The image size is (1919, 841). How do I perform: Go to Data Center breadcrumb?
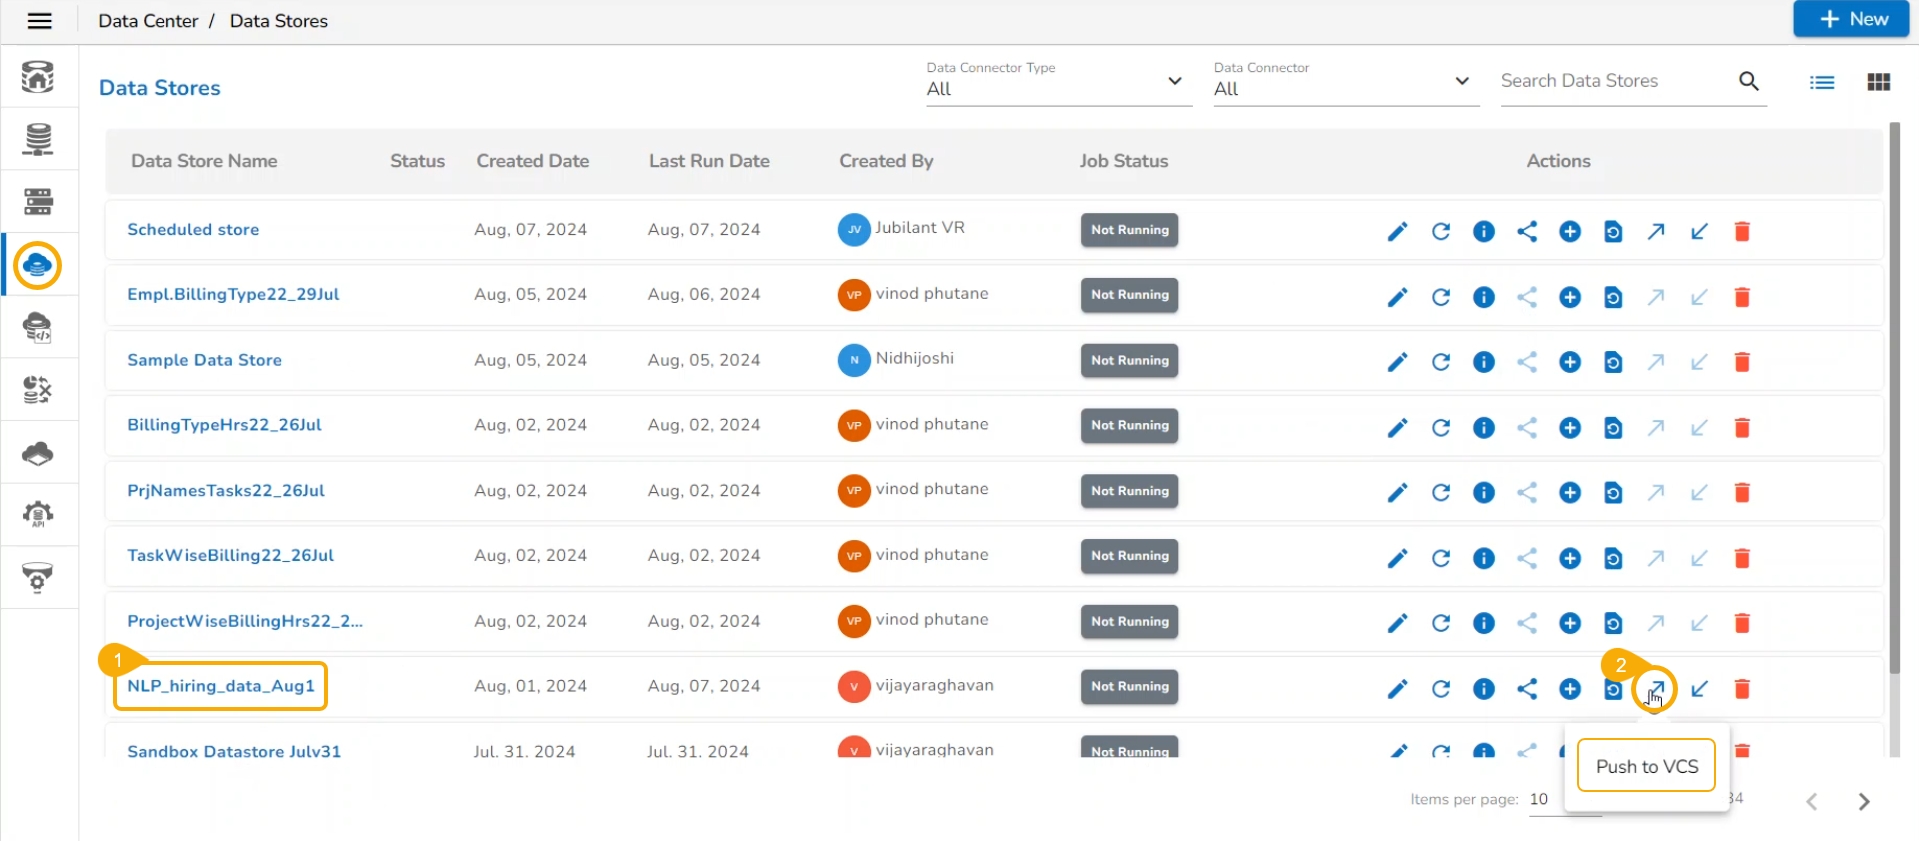pyautogui.click(x=148, y=21)
